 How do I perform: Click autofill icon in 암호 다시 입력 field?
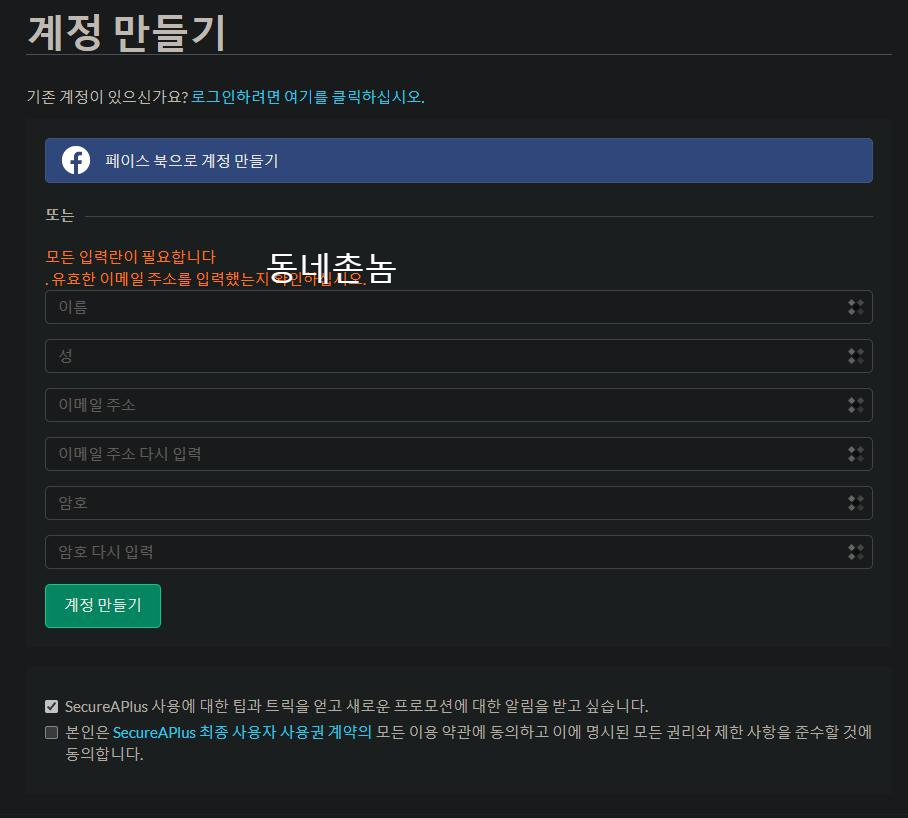[x=855, y=552]
